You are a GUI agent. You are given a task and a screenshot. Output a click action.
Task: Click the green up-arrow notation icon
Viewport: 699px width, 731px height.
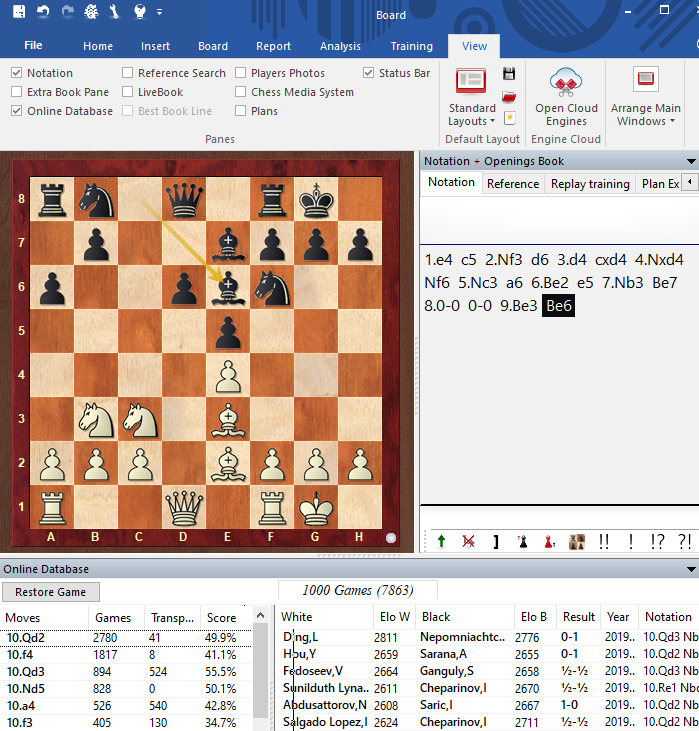pyautogui.click(x=441, y=541)
